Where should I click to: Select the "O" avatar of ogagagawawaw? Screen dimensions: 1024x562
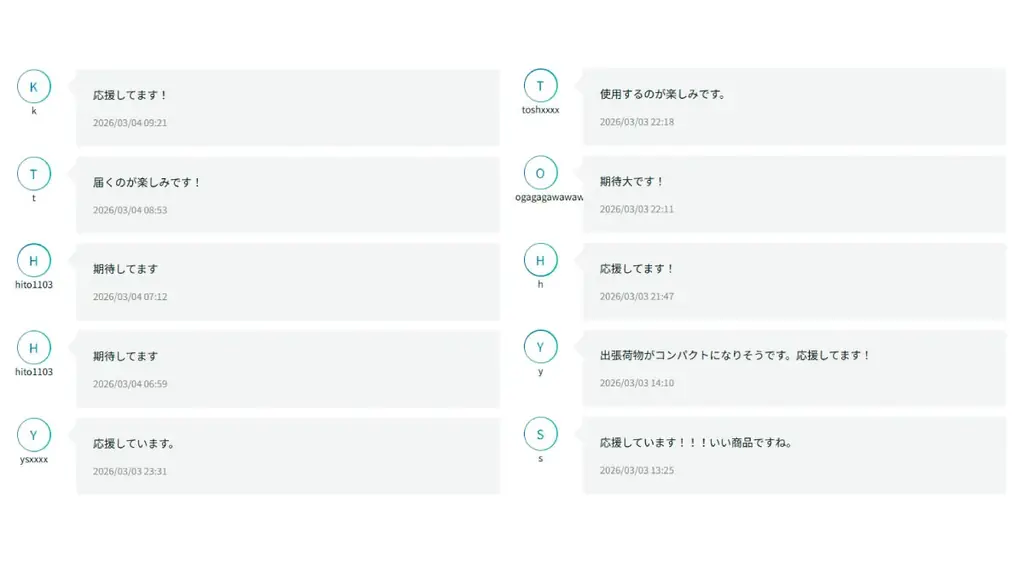click(x=540, y=173)
